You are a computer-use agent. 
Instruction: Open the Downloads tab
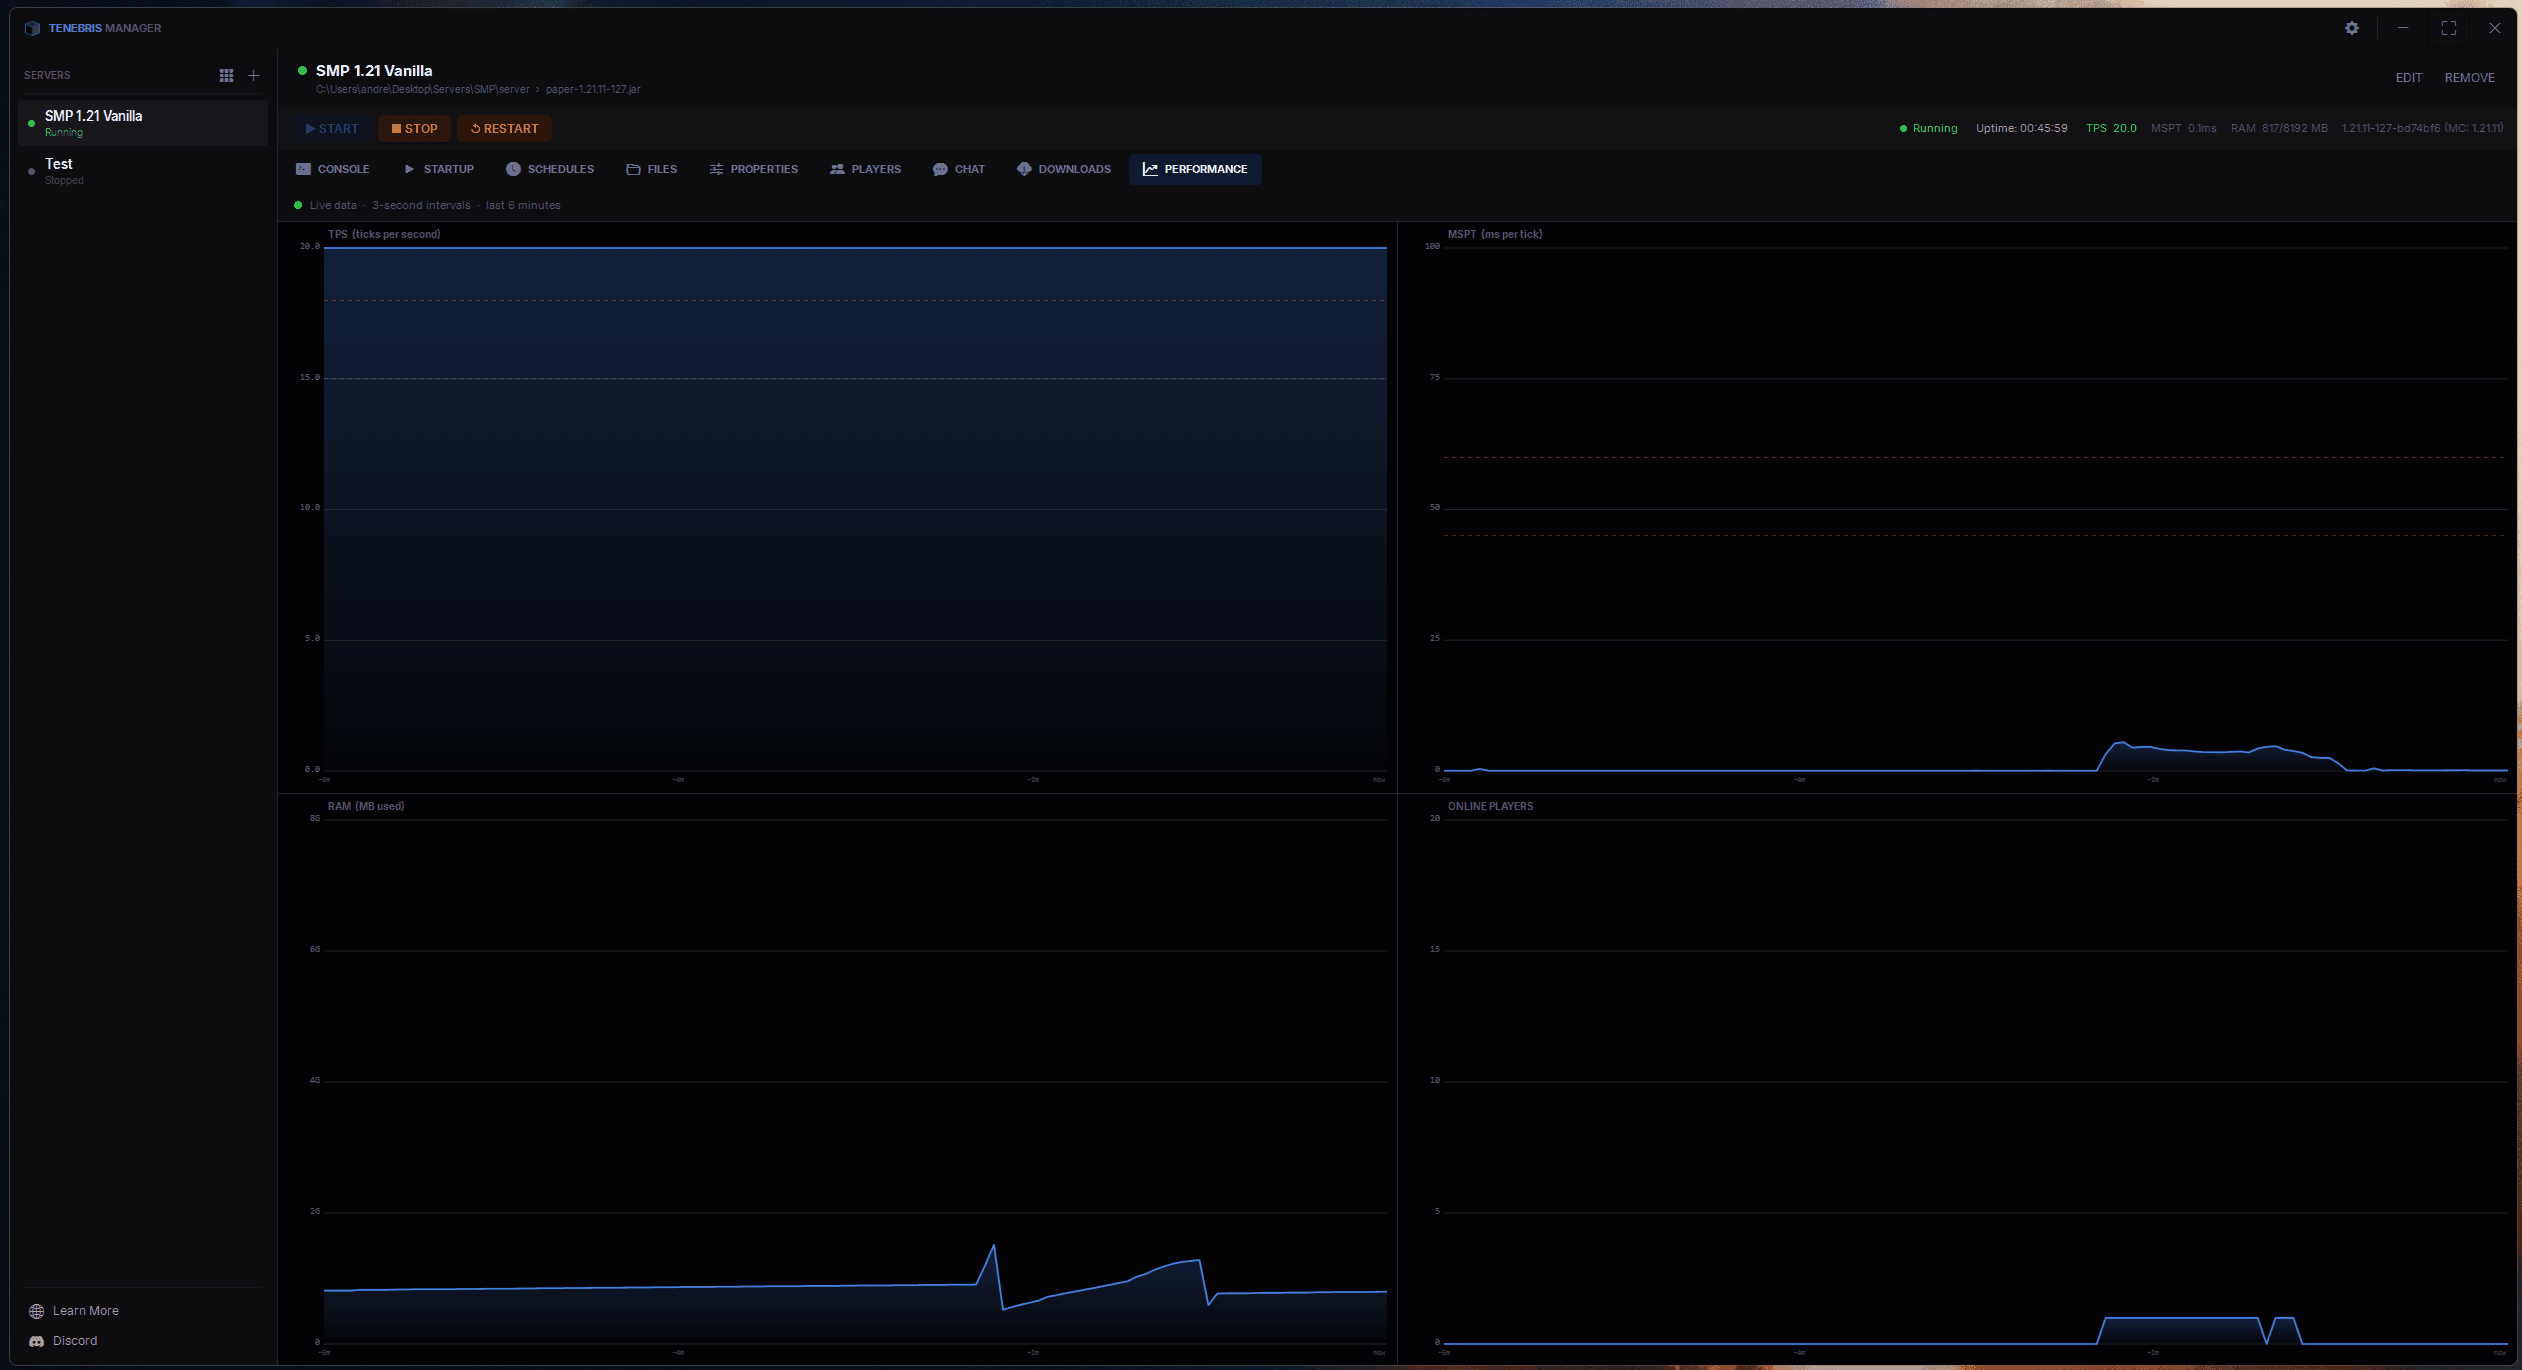[x=1064, y=169]
